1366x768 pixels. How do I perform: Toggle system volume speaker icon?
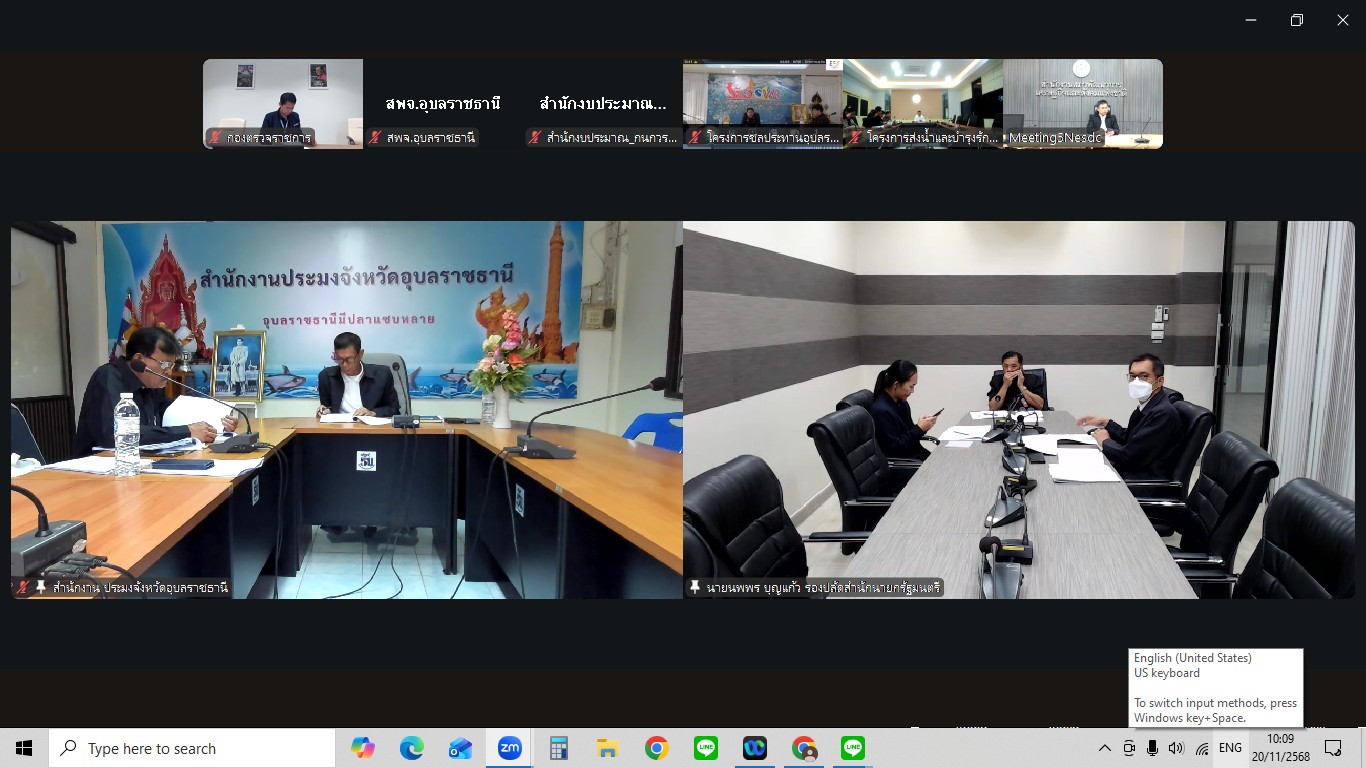tap(1176, 748)
